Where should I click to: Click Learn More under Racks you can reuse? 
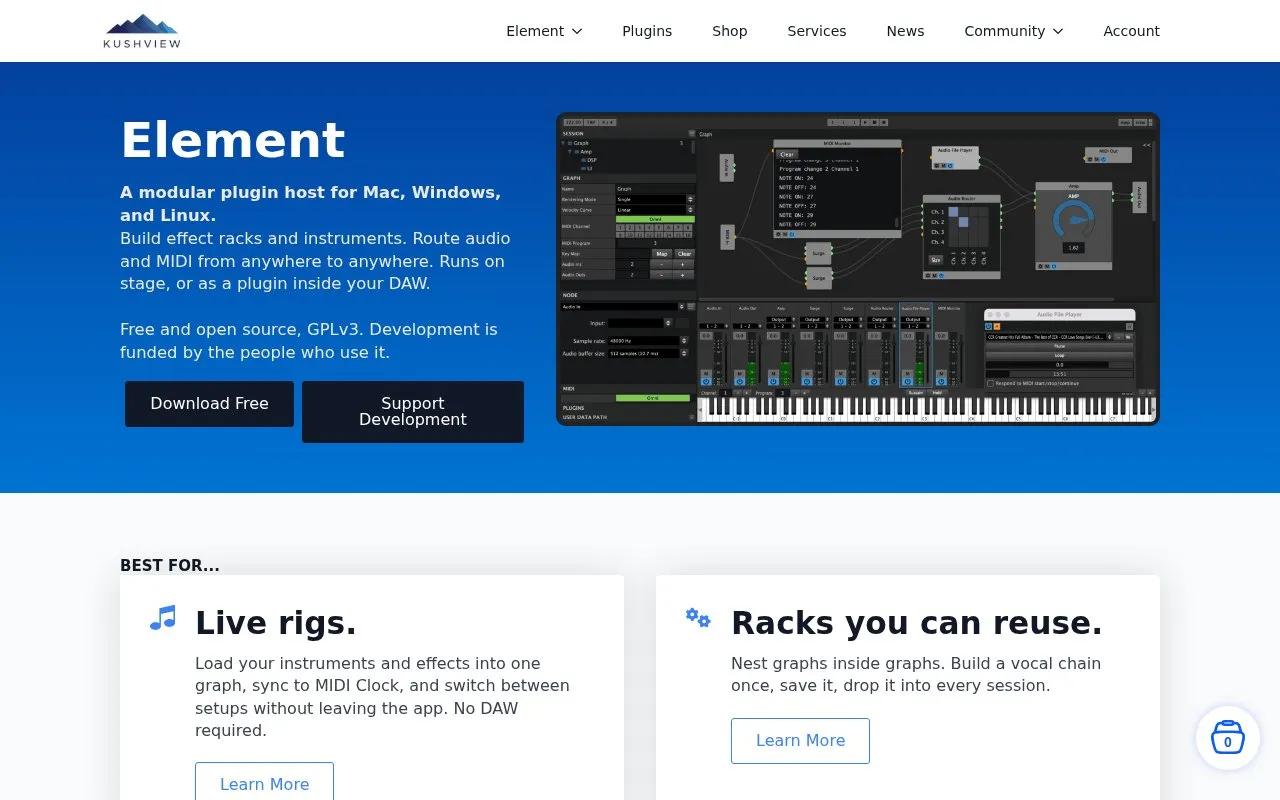[x=800, y=740]
